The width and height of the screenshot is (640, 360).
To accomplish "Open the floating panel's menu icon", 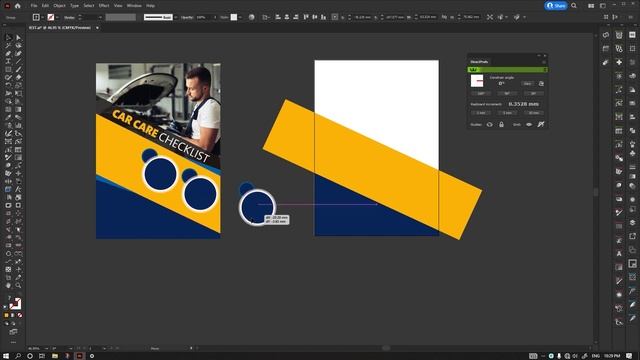I will click(x=544, y=62).
